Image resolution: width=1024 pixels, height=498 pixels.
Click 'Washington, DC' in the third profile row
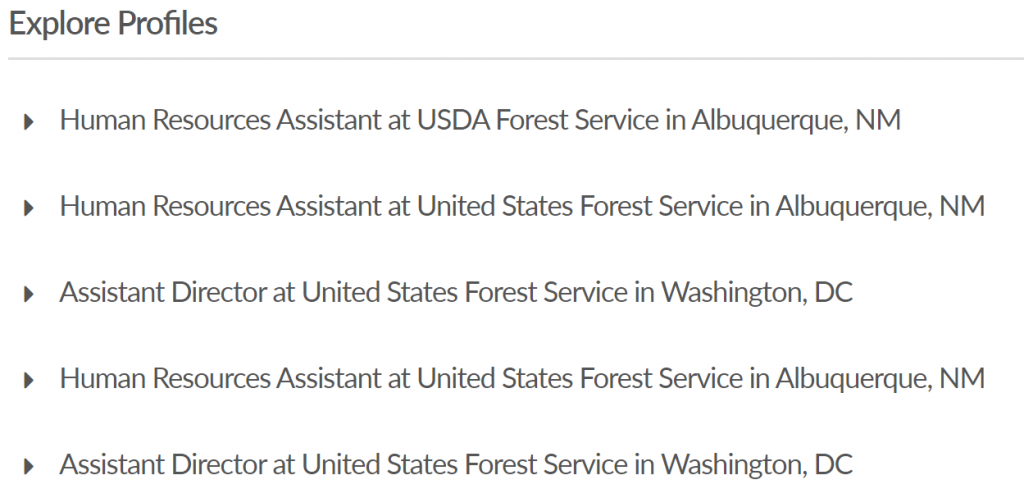coord(756,293)
